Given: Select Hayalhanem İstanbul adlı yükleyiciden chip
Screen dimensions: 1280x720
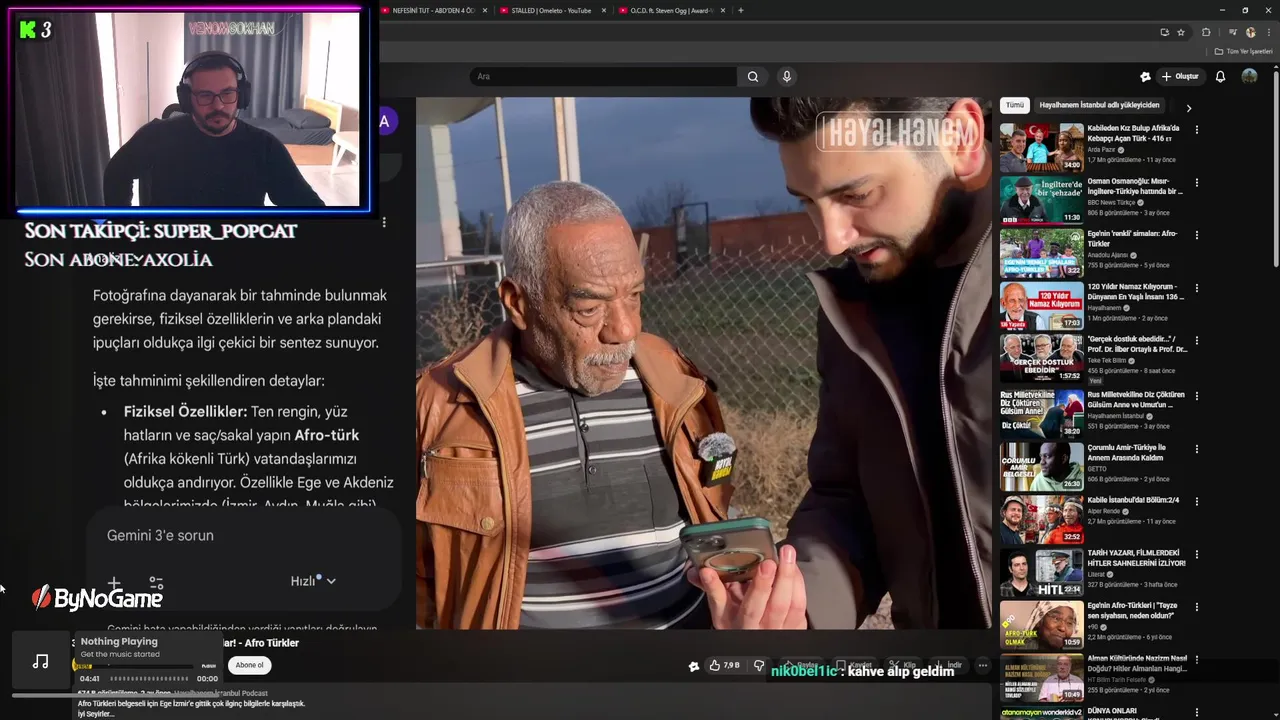Looking at the screenshot, I should [1099, 105].
